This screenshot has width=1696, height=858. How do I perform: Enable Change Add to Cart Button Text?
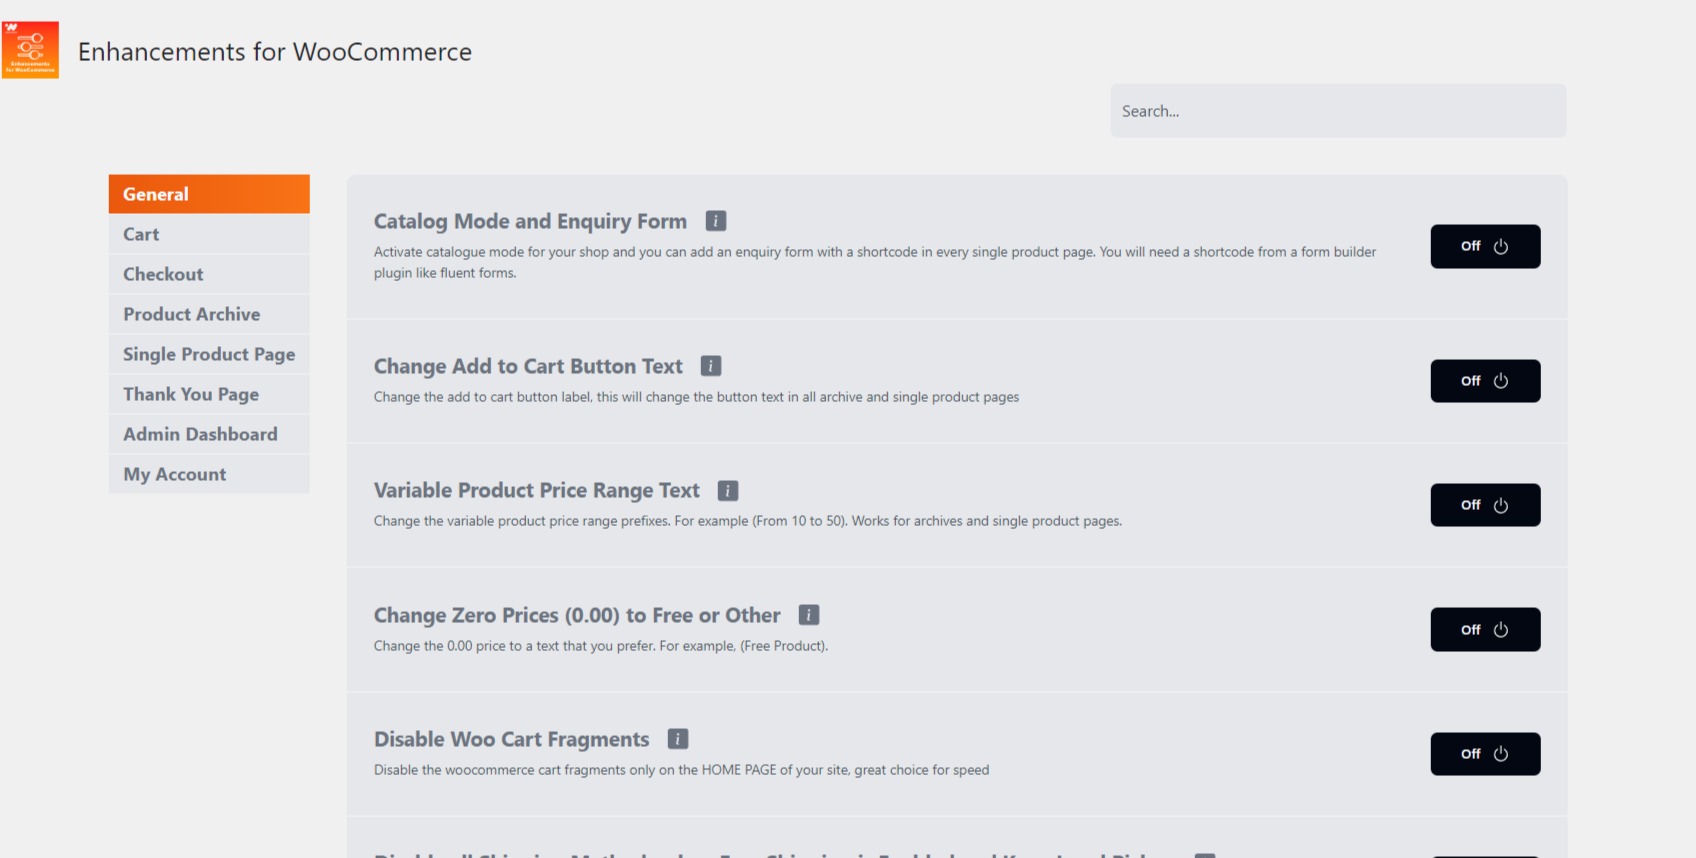click(x=1485, y=381)
